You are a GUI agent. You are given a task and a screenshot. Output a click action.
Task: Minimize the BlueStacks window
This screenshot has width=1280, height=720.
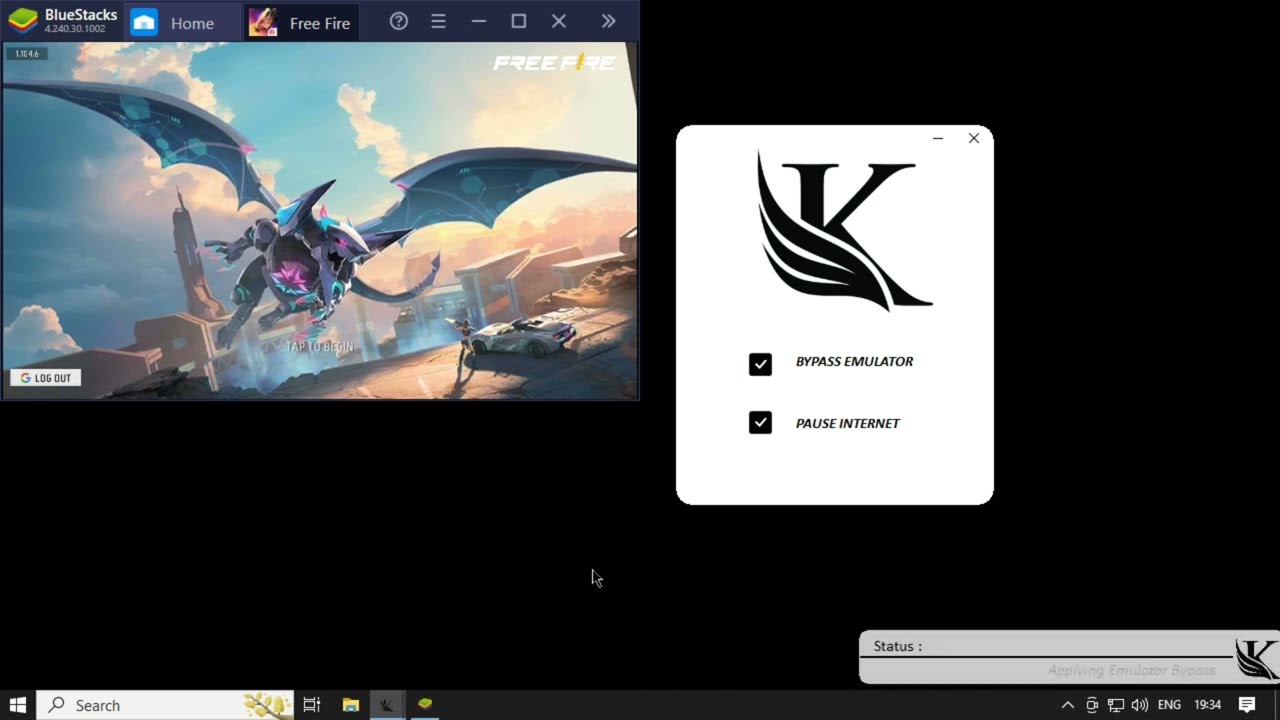pyautogui.click(x=479, y=21)
